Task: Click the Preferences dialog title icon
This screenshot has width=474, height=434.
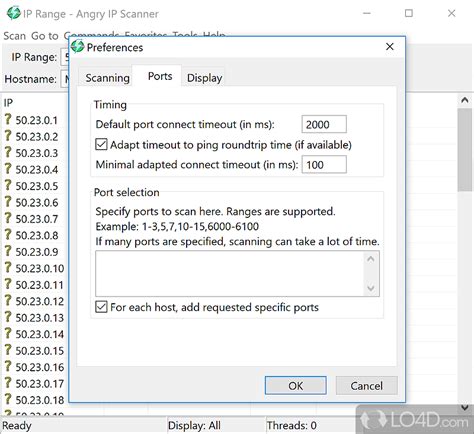Action: coord(77,46)
